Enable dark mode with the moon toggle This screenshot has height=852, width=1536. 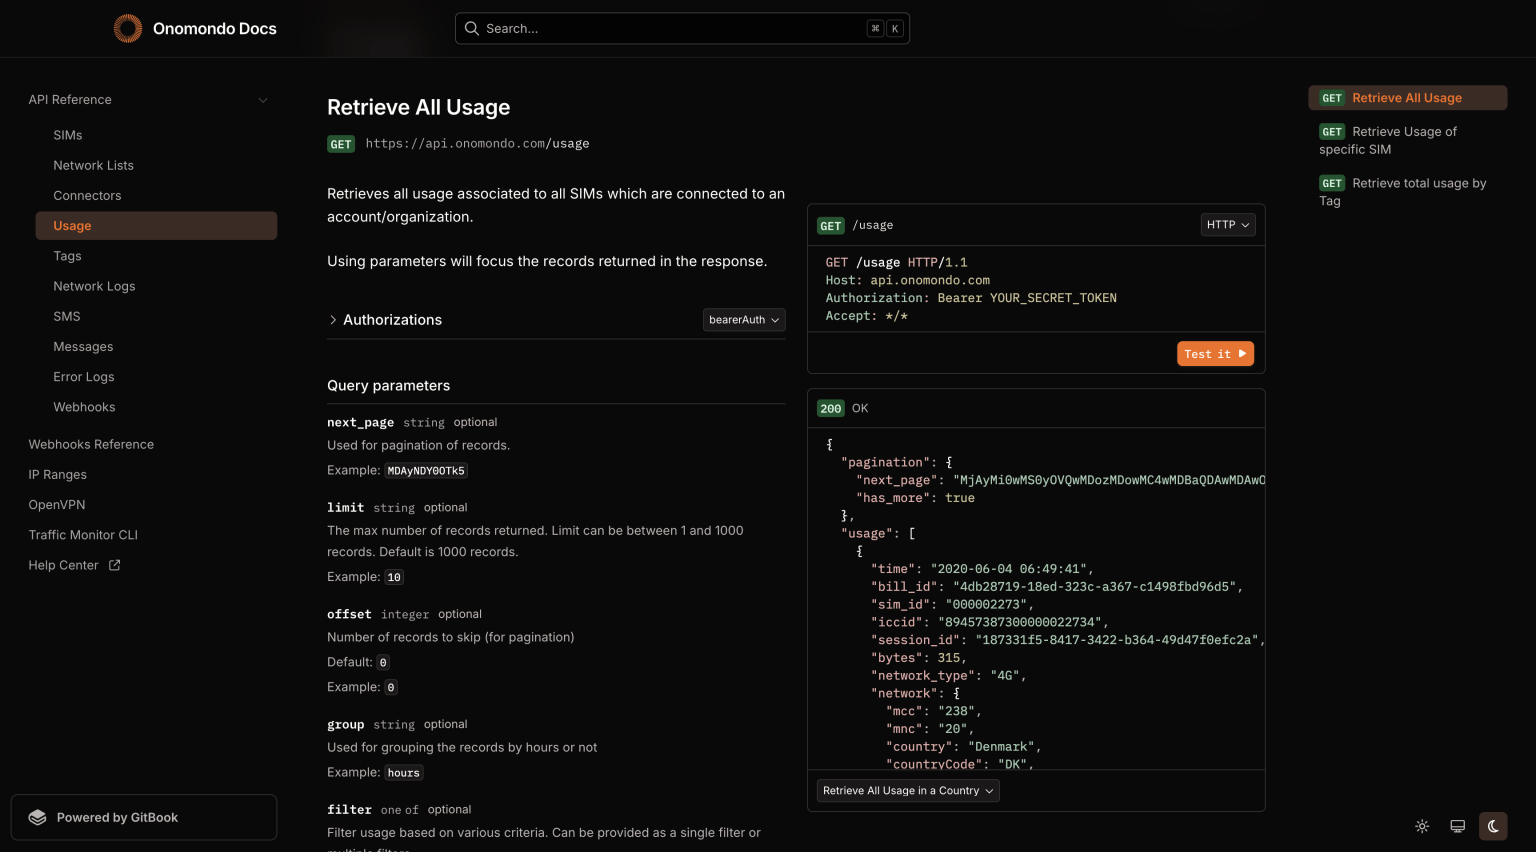coord(1493,826)
